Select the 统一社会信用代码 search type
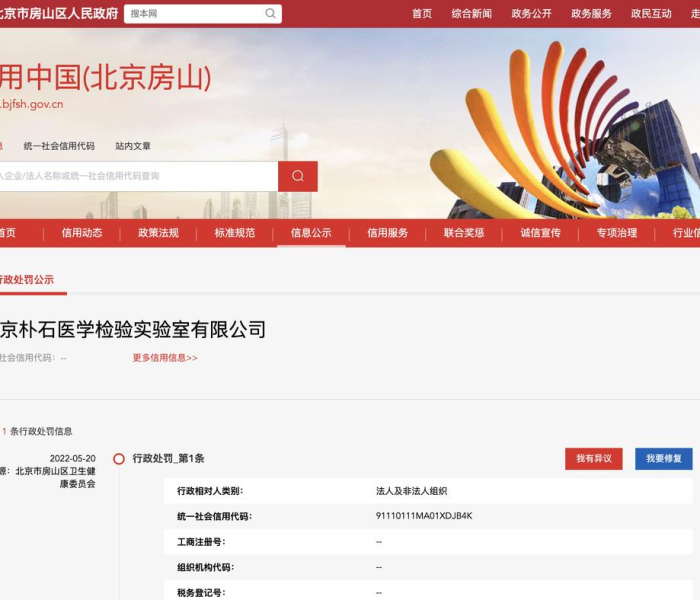 [x=59, y=146]
